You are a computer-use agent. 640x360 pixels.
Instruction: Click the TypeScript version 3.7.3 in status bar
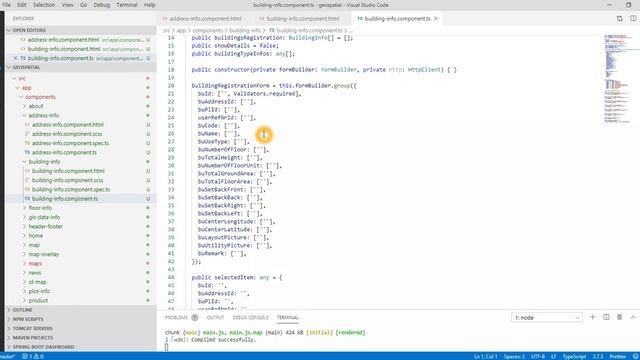tap(598, 356)
